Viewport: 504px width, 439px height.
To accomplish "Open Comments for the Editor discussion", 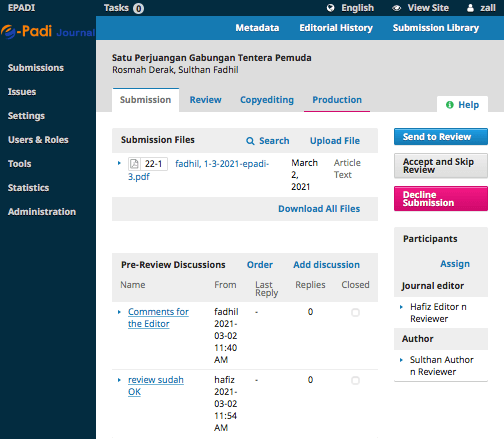I will click(x=158, y=318).
